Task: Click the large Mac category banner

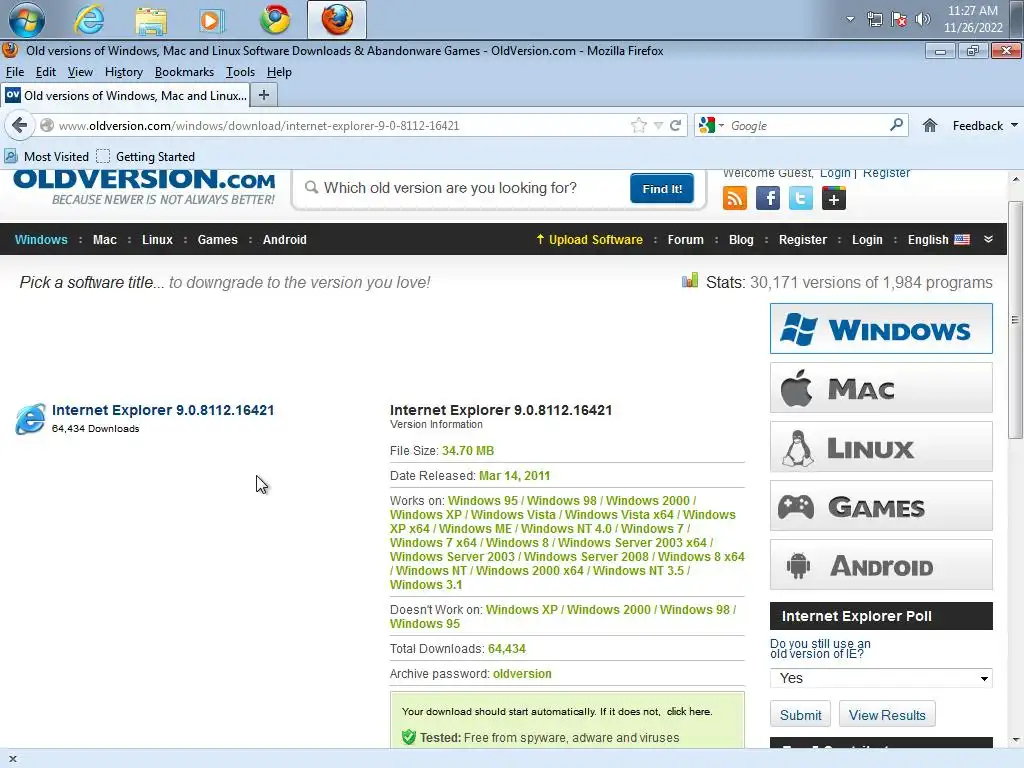Action: tap(881, 388)
